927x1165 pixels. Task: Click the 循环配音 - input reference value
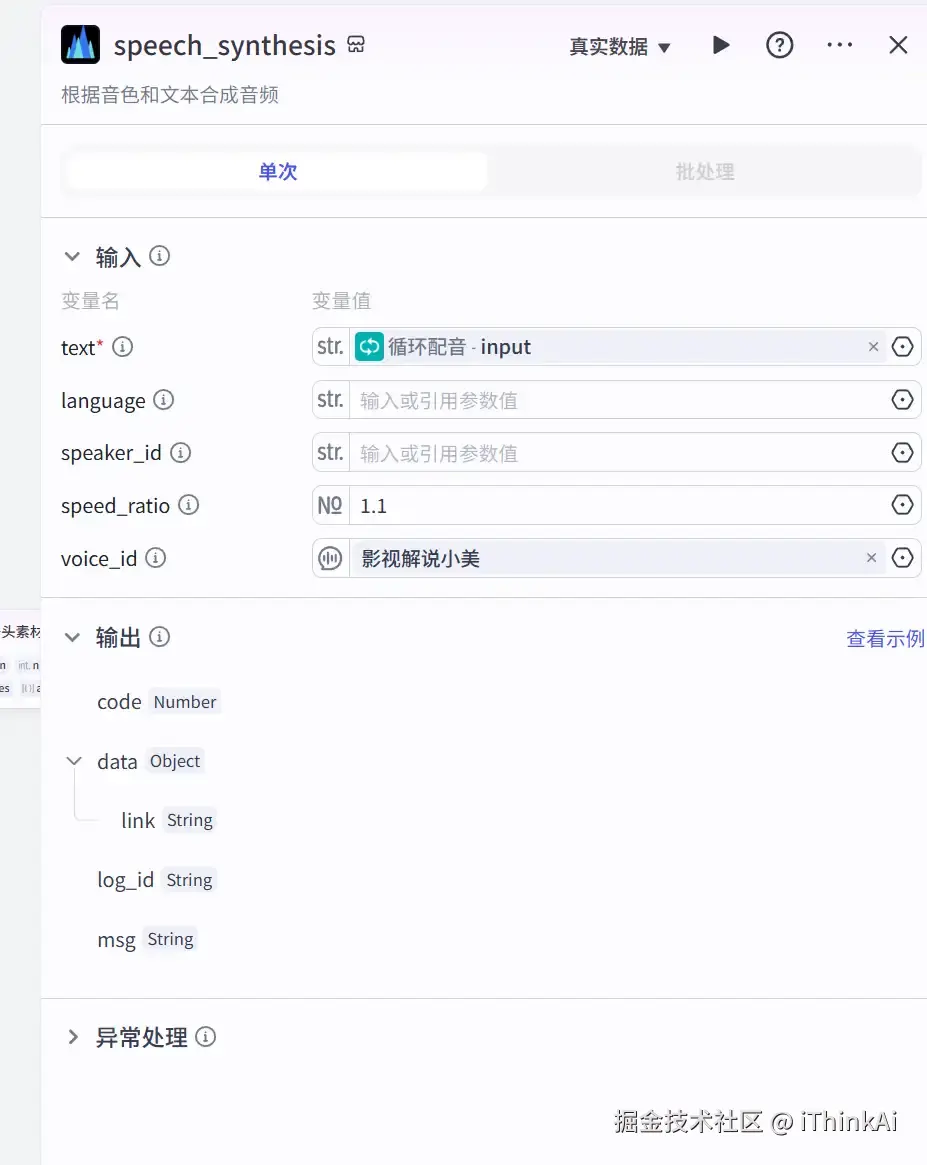(459, 346)
